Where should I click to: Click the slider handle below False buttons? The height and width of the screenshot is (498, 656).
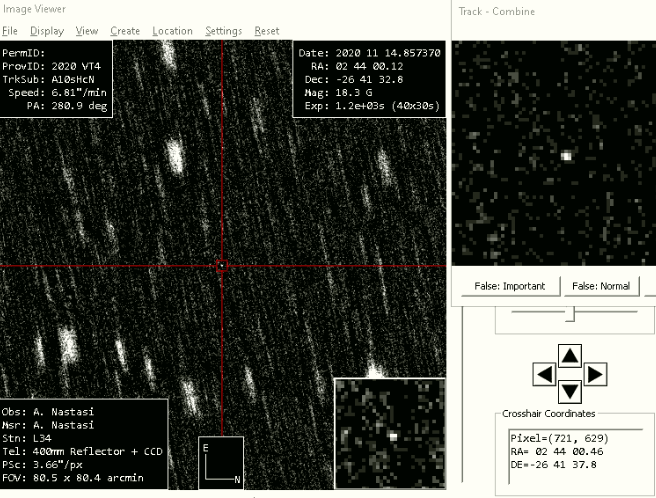570,314
